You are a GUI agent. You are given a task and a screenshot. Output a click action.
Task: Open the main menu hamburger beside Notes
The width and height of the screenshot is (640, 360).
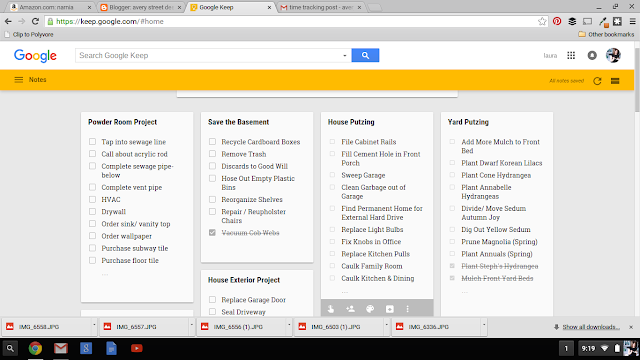pyautogui.click(x=19, y=80)
